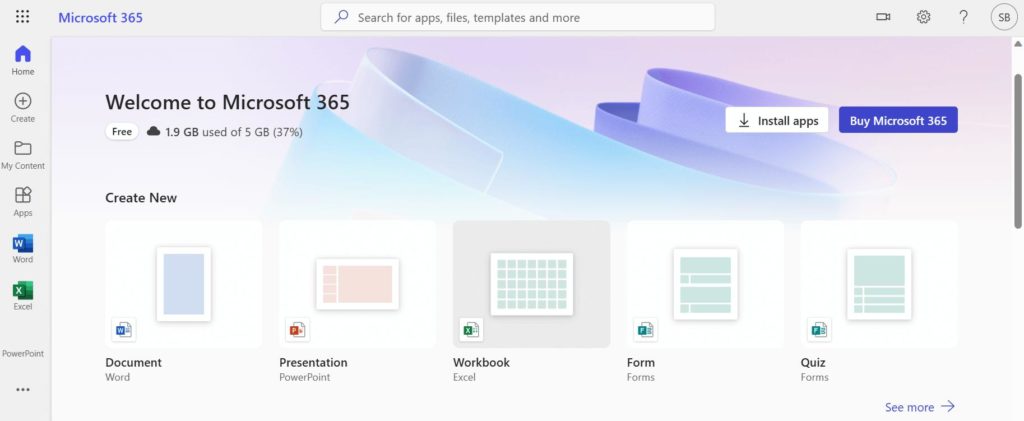Go to Home in the sidebar
Screen dimensions: 1024x421
tap(22, 60)
